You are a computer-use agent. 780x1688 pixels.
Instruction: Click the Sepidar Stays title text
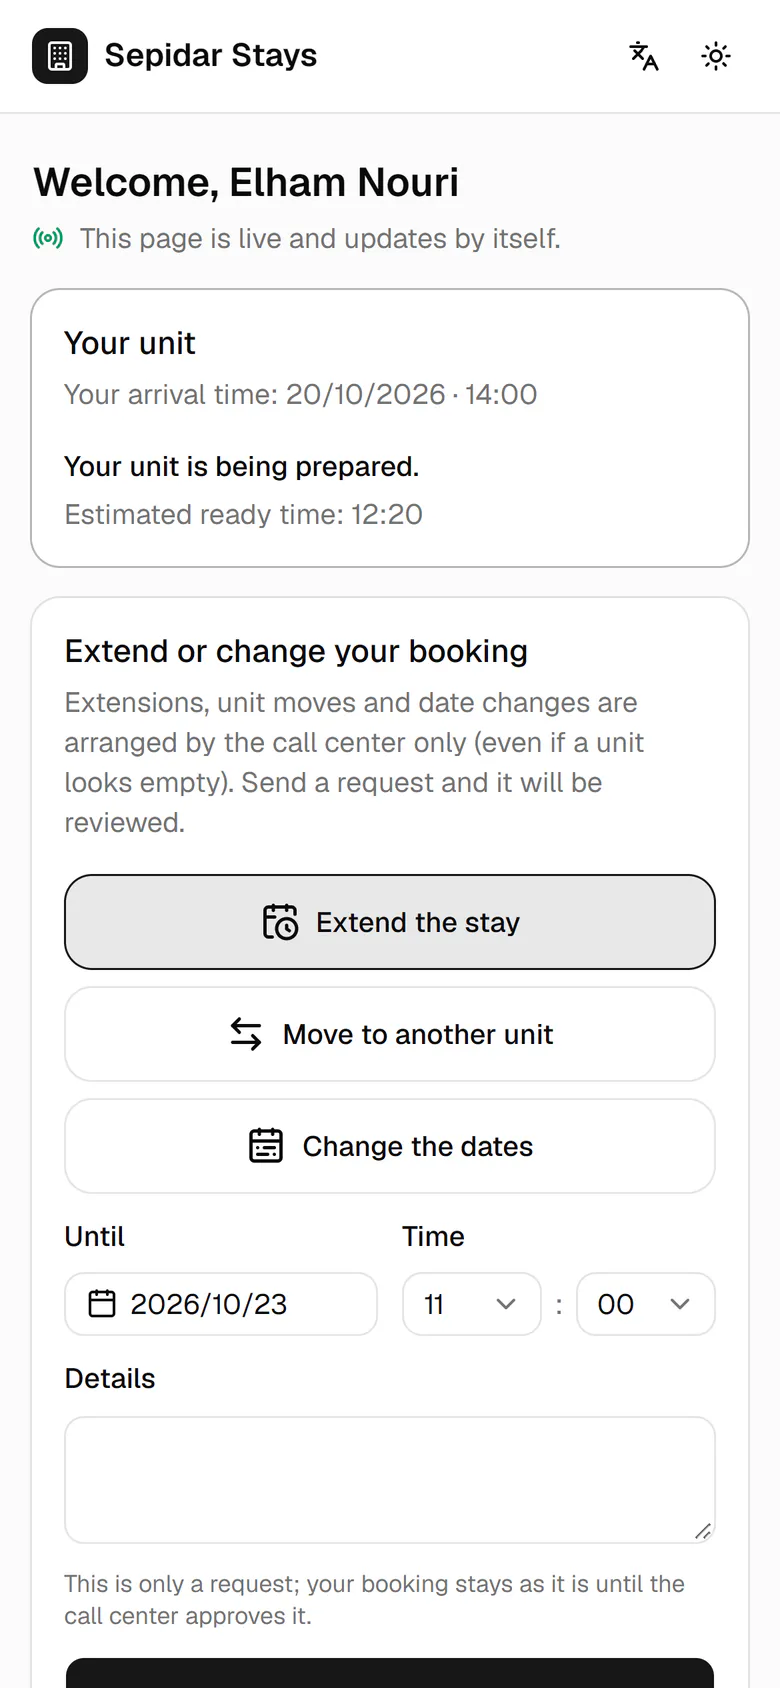211,56
